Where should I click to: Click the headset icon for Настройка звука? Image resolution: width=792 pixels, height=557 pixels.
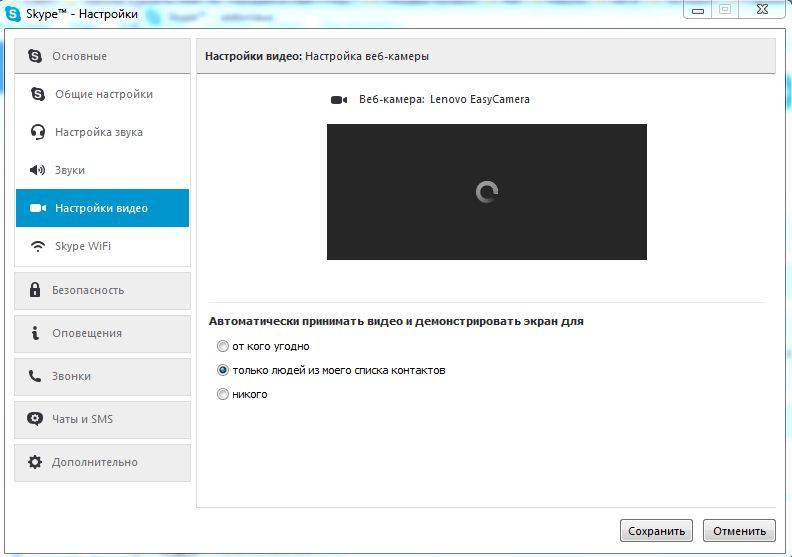(x=38, y=132)
